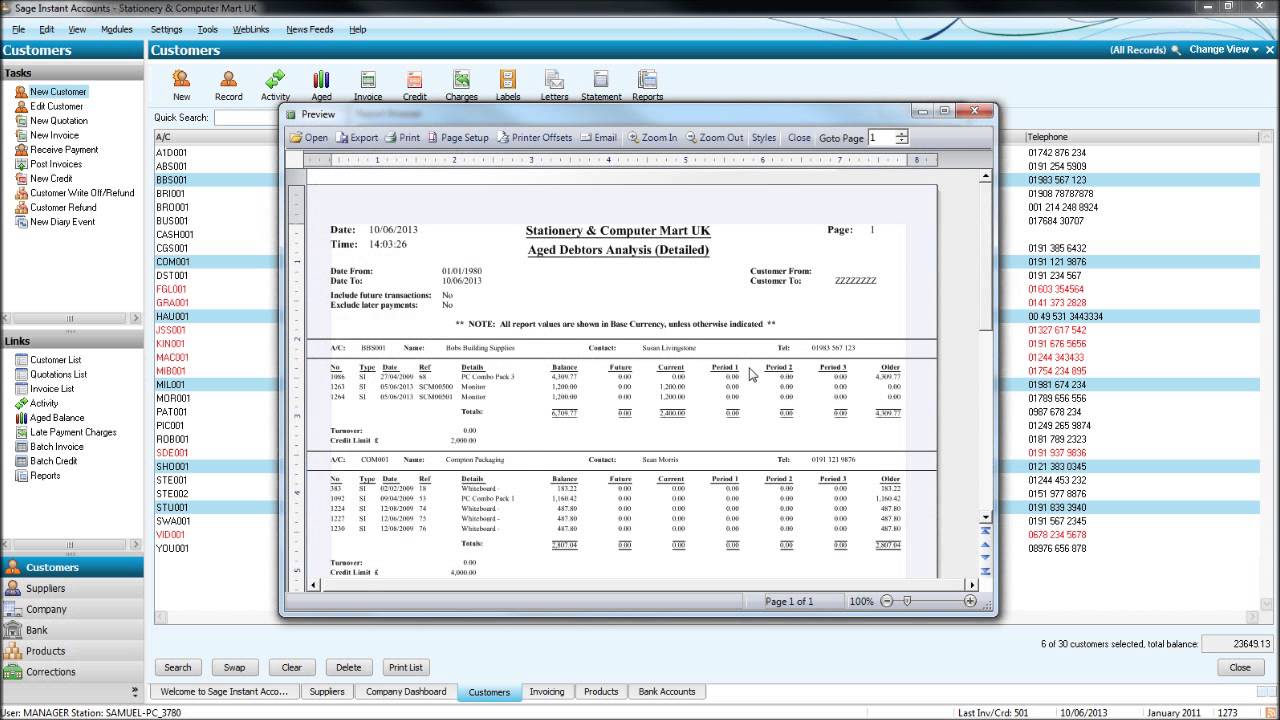Click Styles in the Preview toolbar
Screen dimensions: 1280x720
[x=764, y=138]
